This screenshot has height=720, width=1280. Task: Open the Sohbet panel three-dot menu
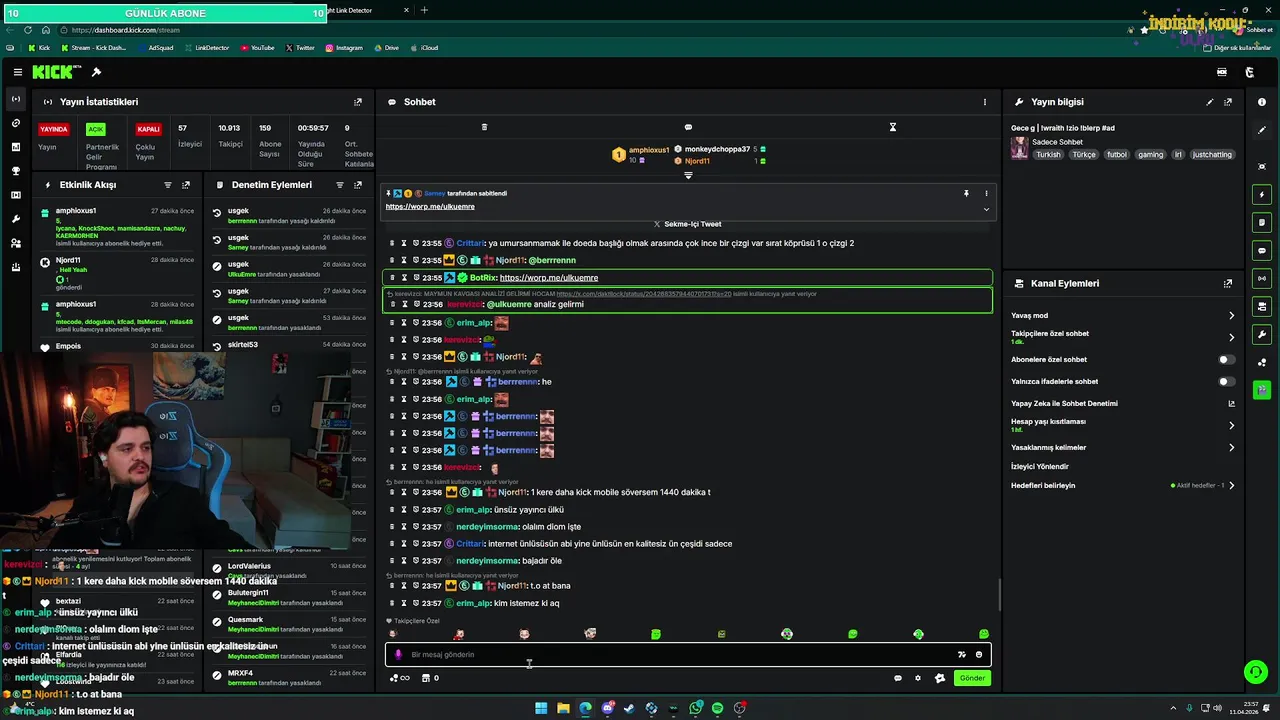pos(984,102)
